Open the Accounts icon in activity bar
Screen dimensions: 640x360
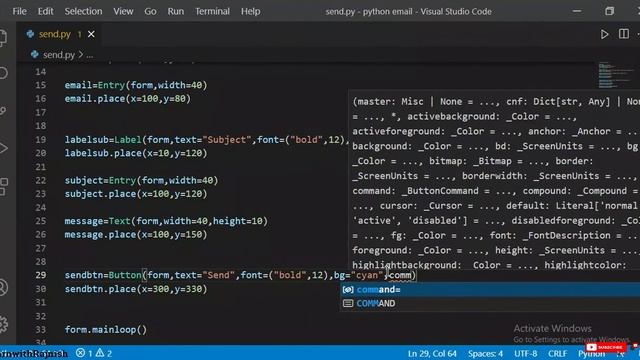tap(3, 287)
